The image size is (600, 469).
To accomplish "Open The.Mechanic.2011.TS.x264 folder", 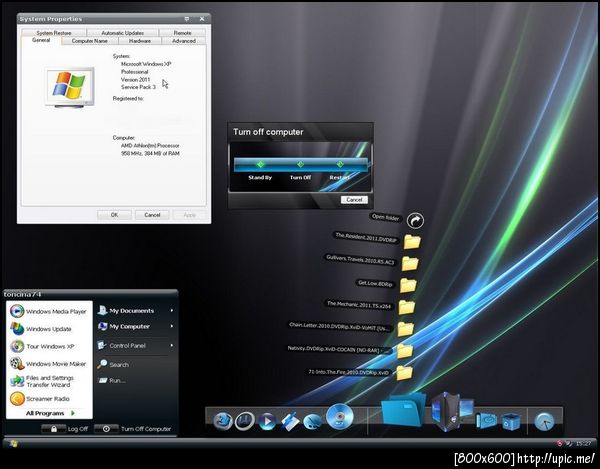I will [x=406, y=307].
